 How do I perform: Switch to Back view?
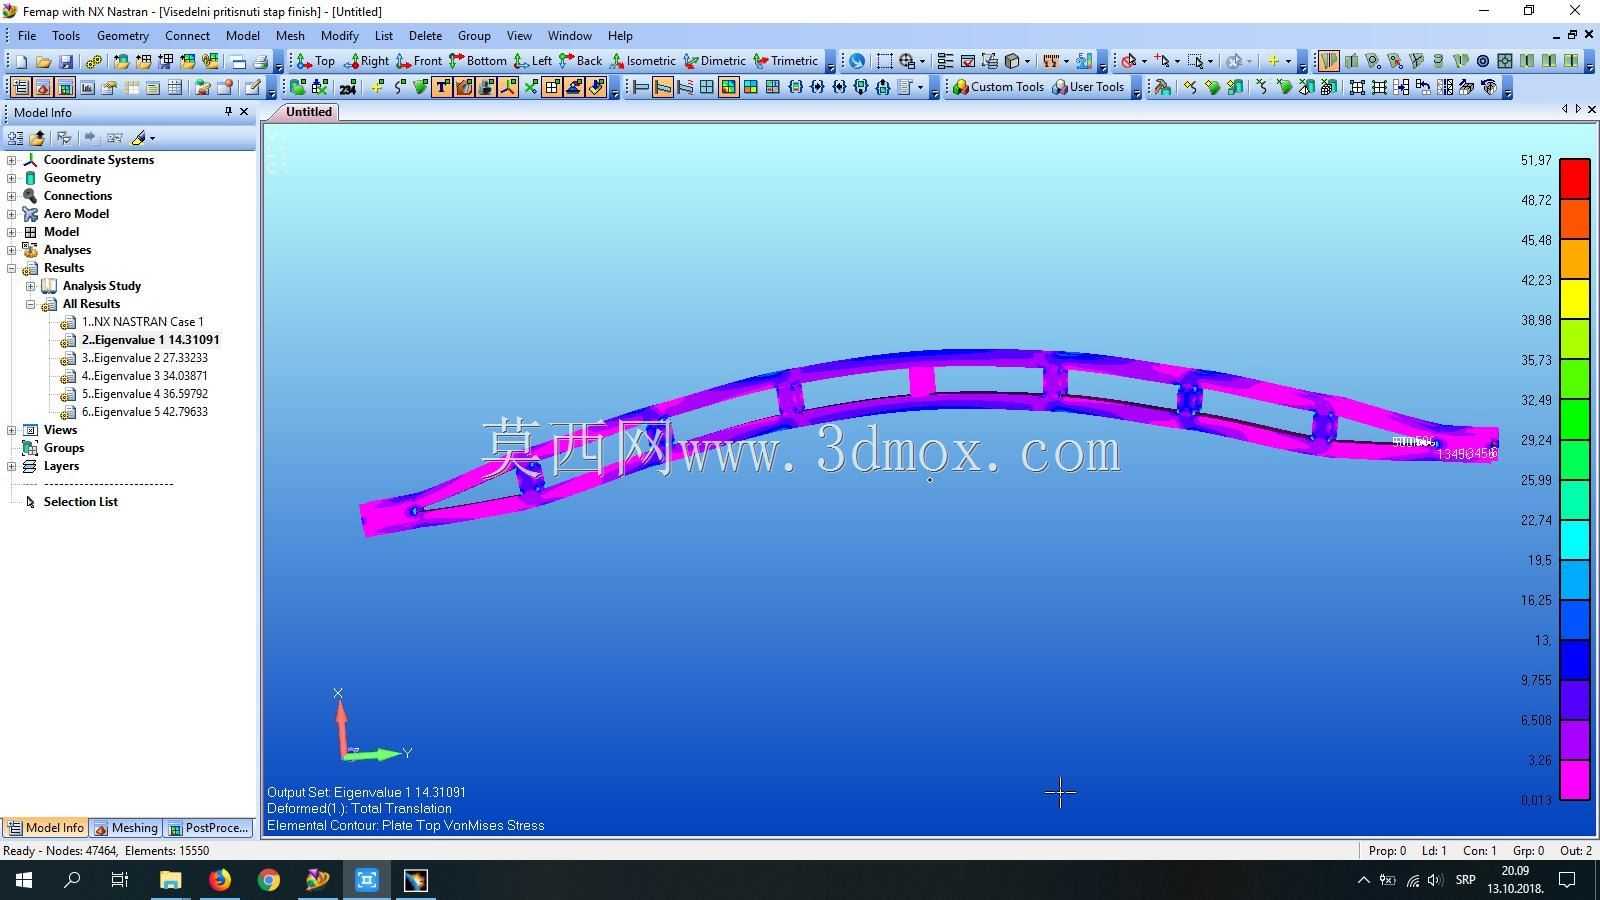(581, 61)
